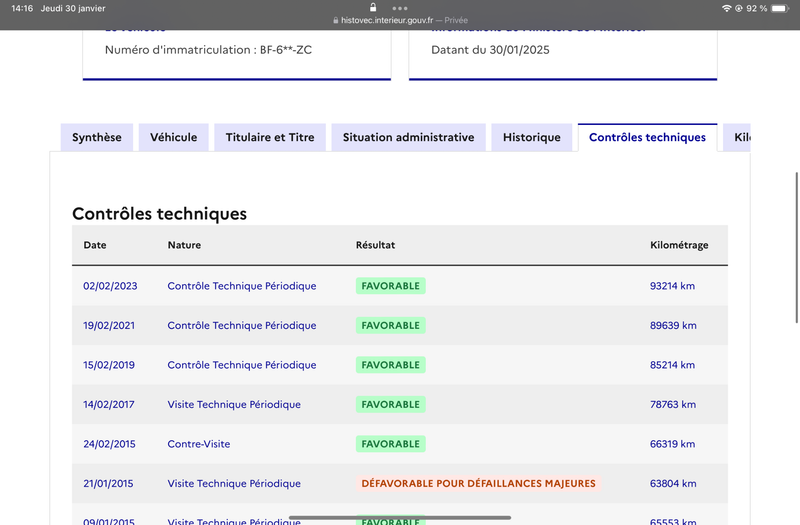Open the partially visible Kilométrage tab
800x525 pixels.
[736, 137]
